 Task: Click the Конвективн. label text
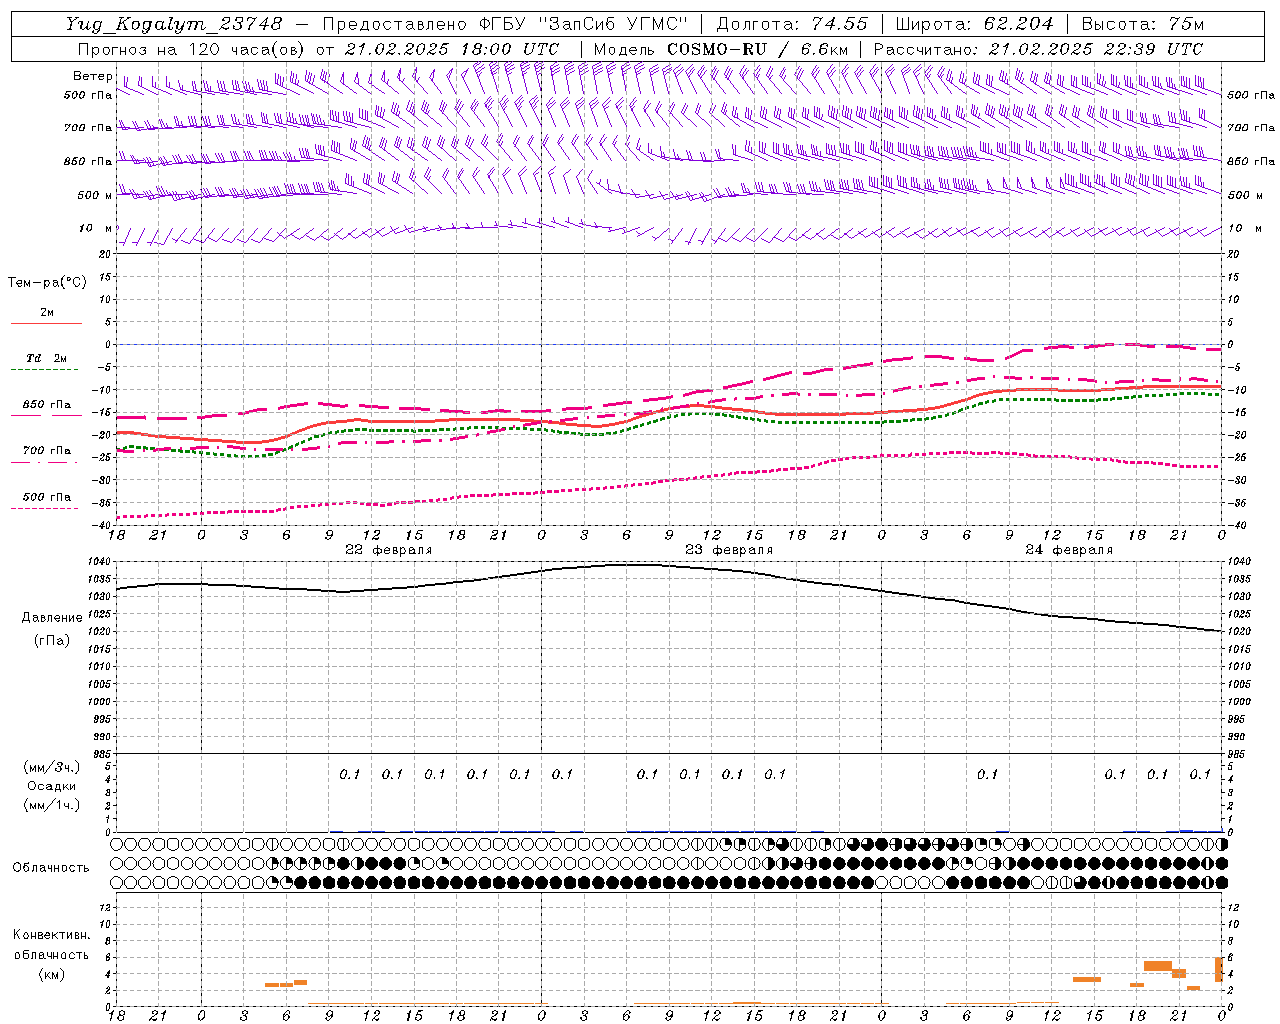pyautogui.click(x=51, y=935)
